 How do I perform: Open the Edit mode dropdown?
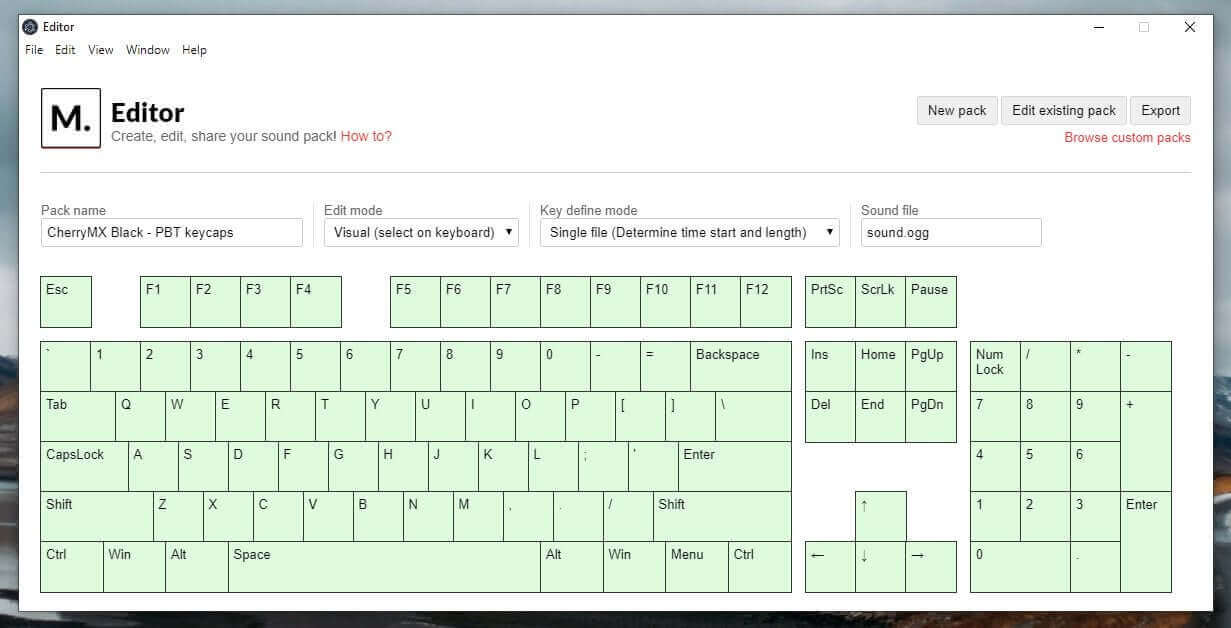coord(421,232)
